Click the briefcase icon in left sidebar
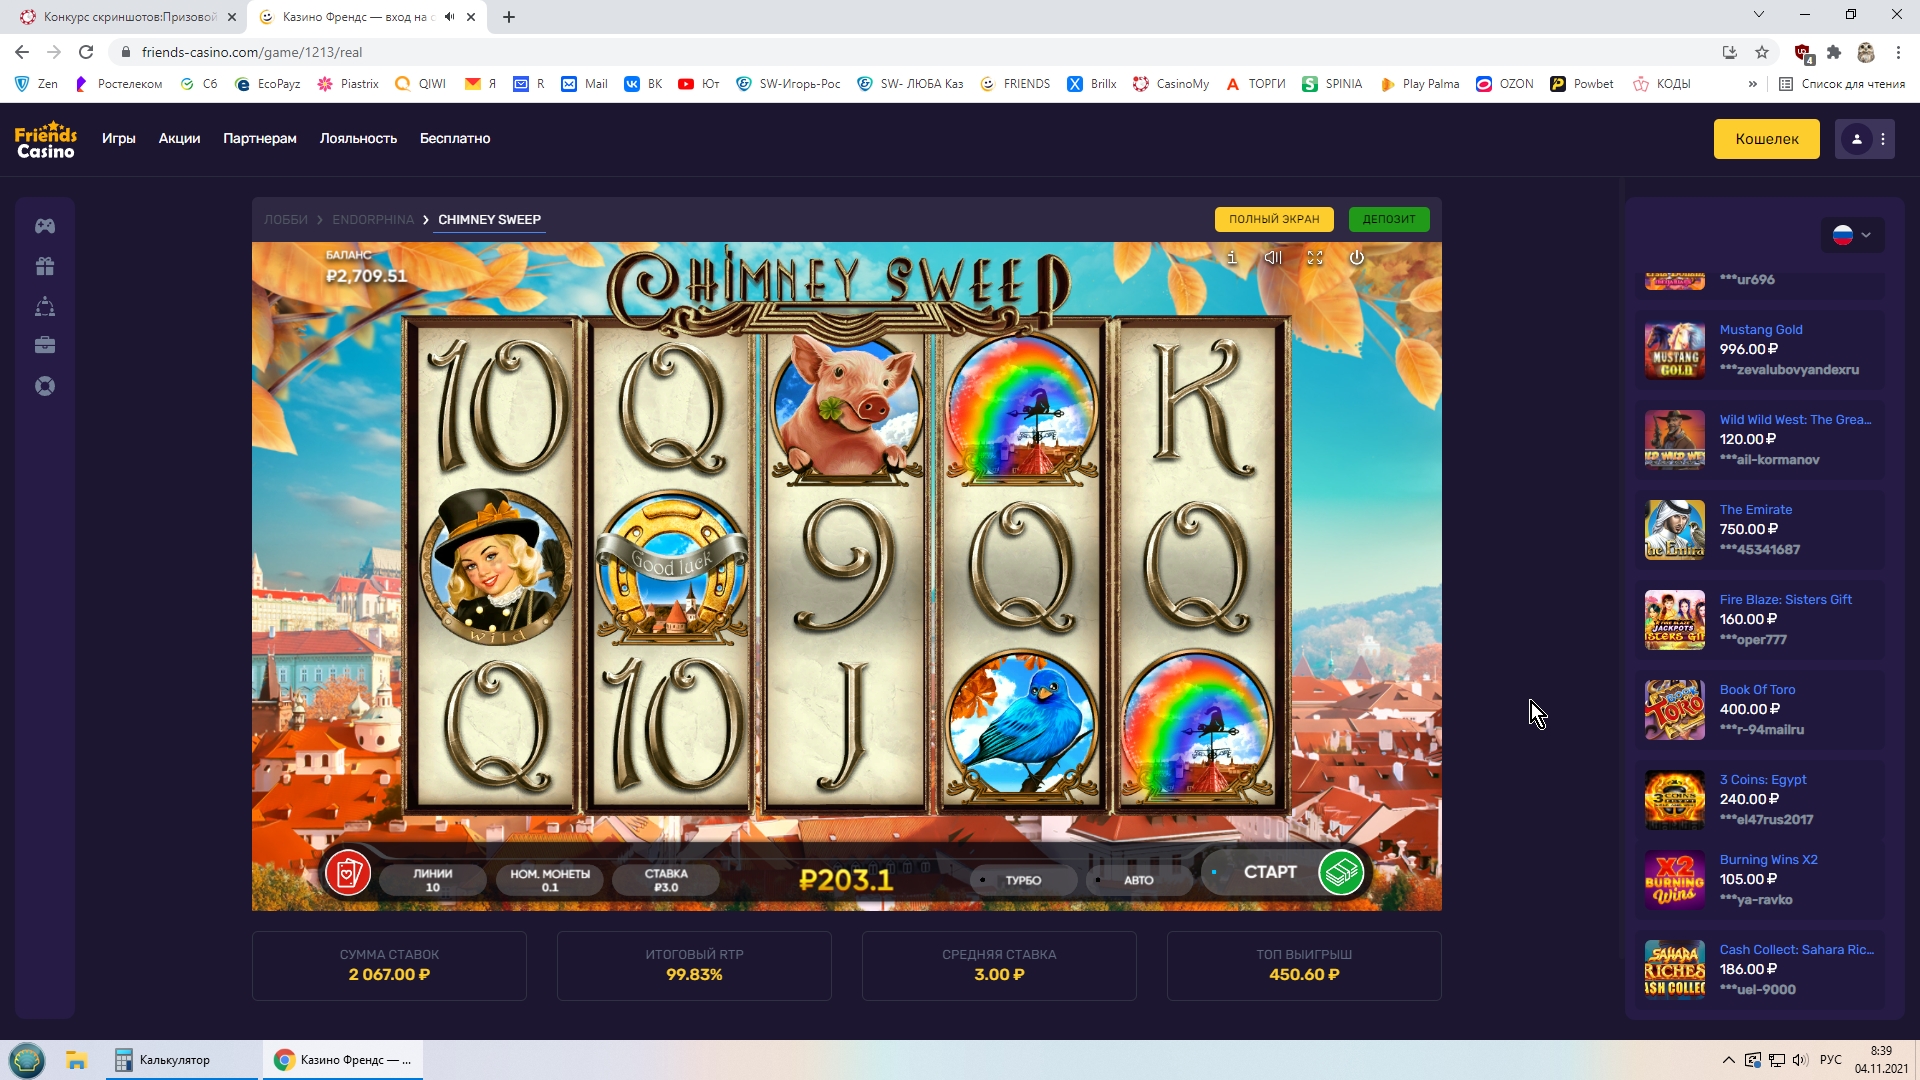 pos(45,346)
